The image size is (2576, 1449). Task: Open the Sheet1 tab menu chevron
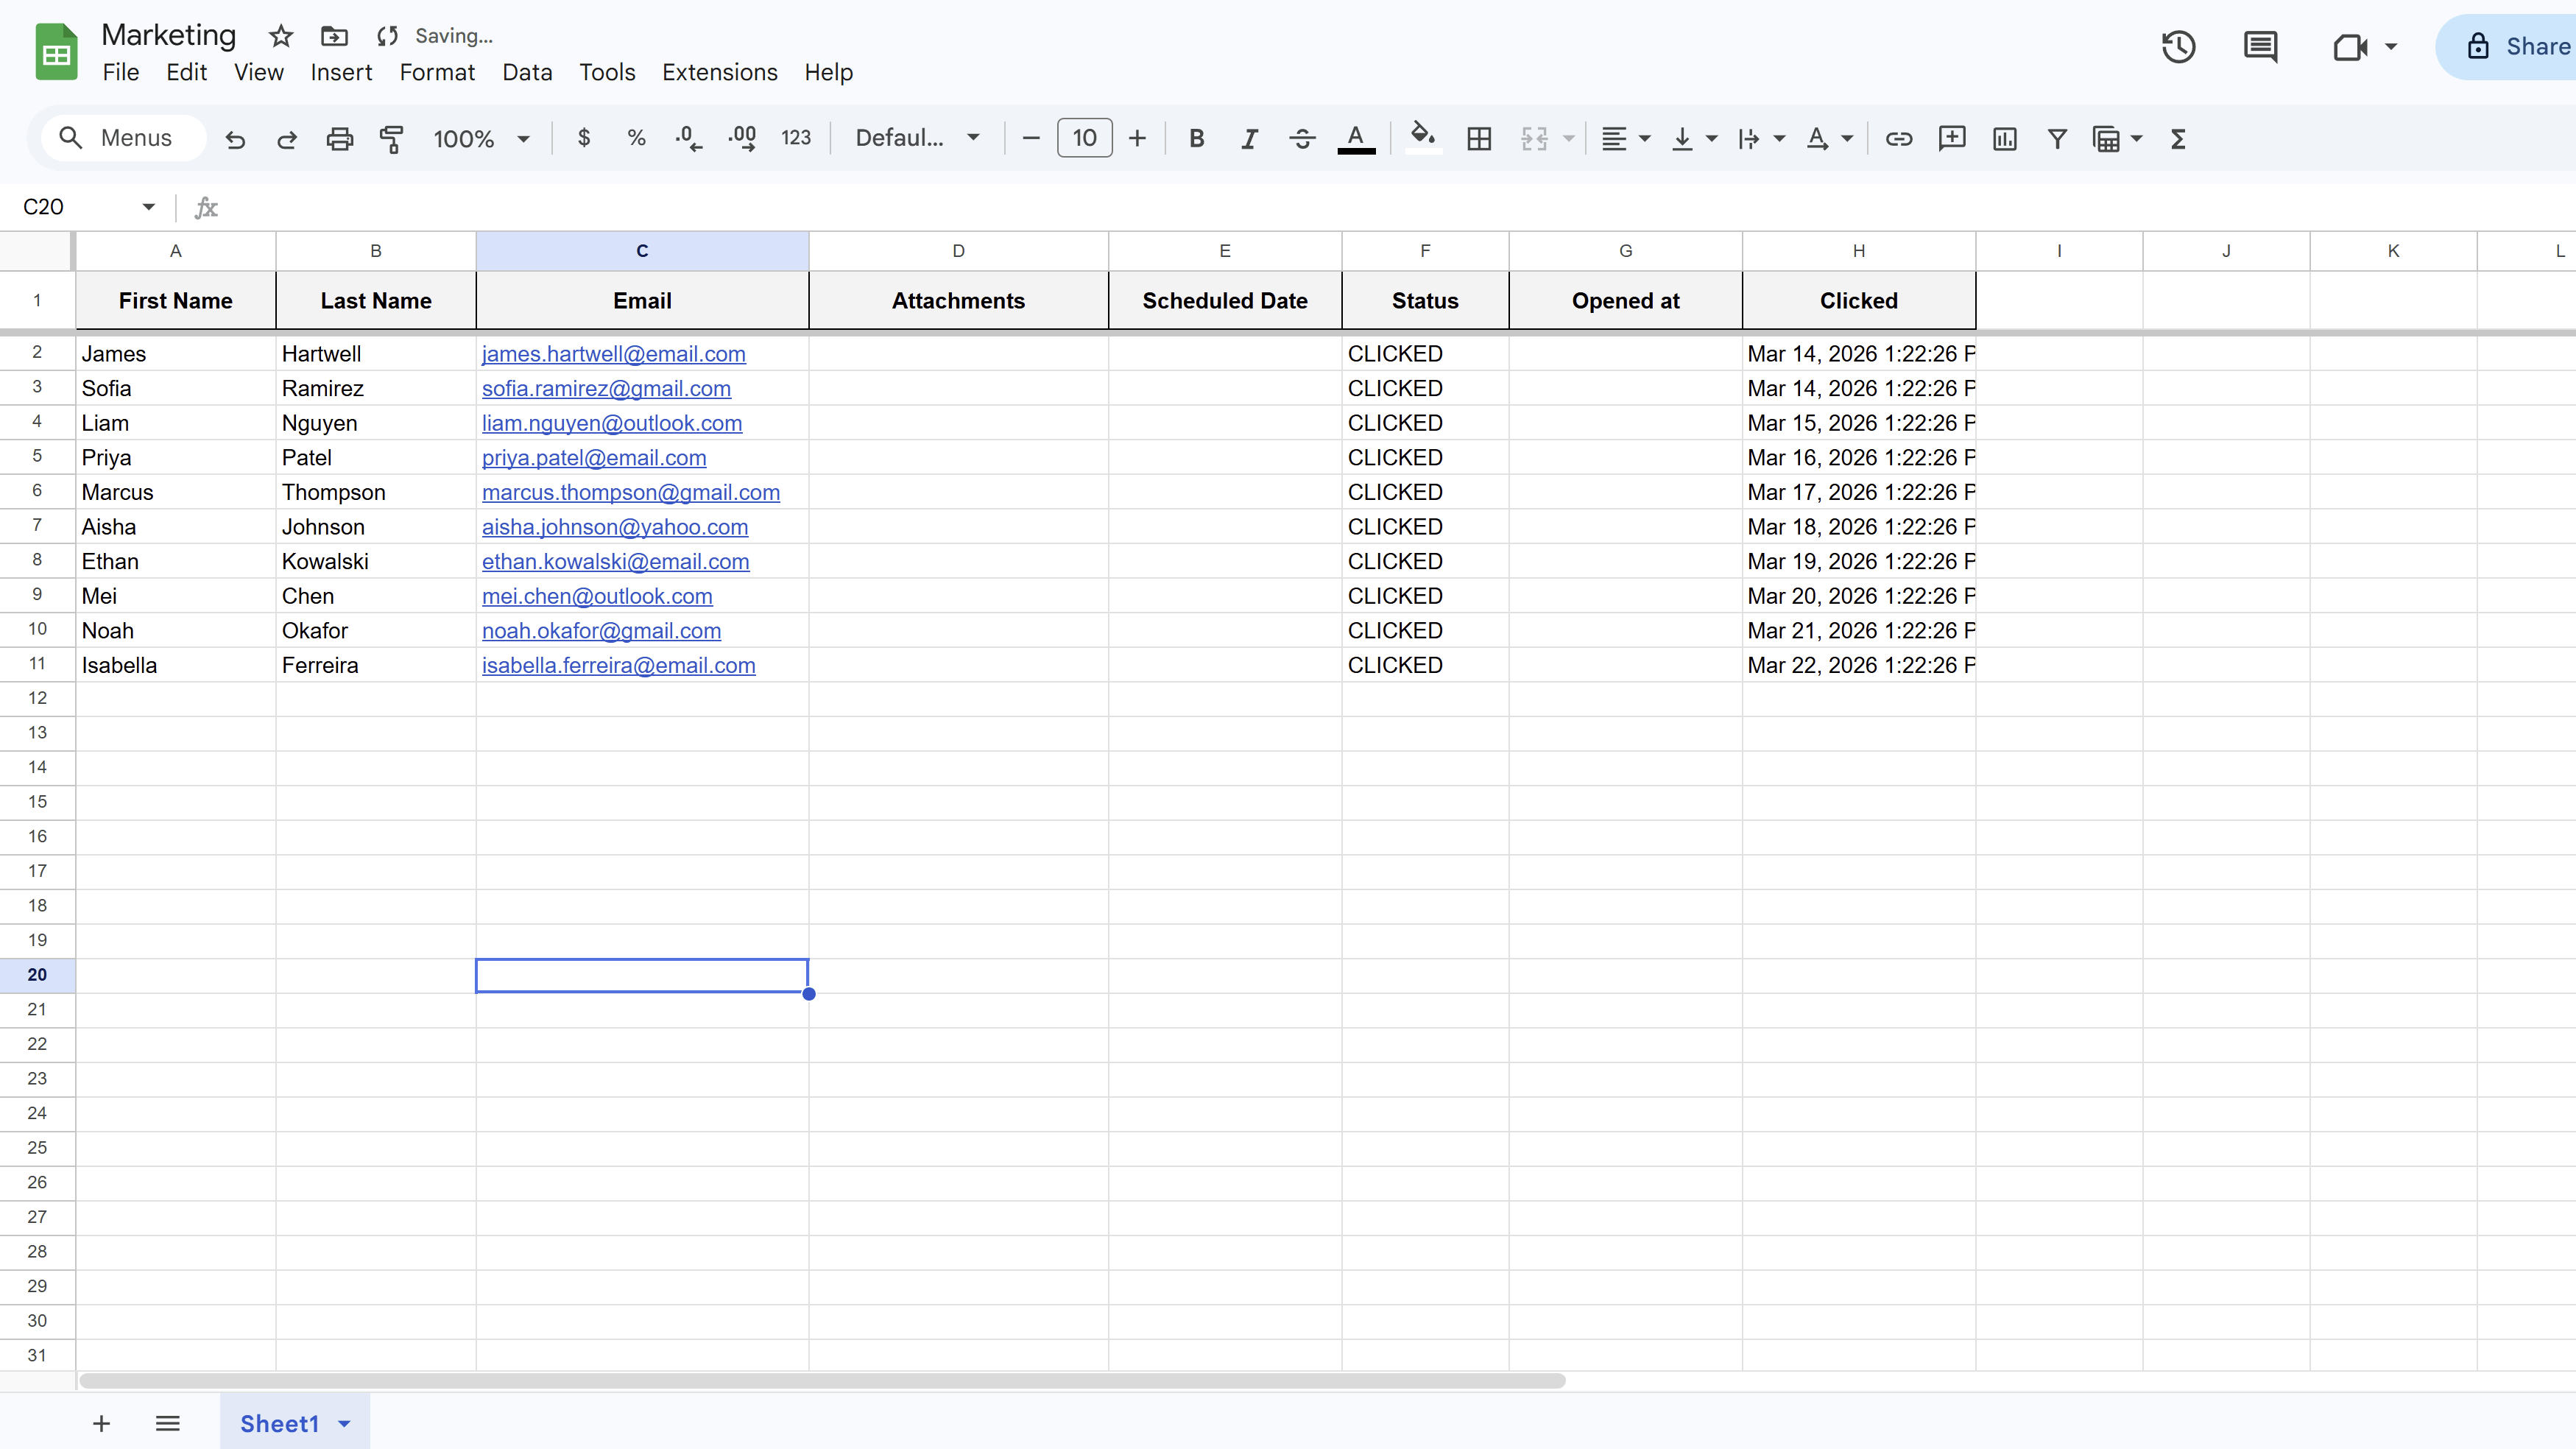[x=345, y=1423]
